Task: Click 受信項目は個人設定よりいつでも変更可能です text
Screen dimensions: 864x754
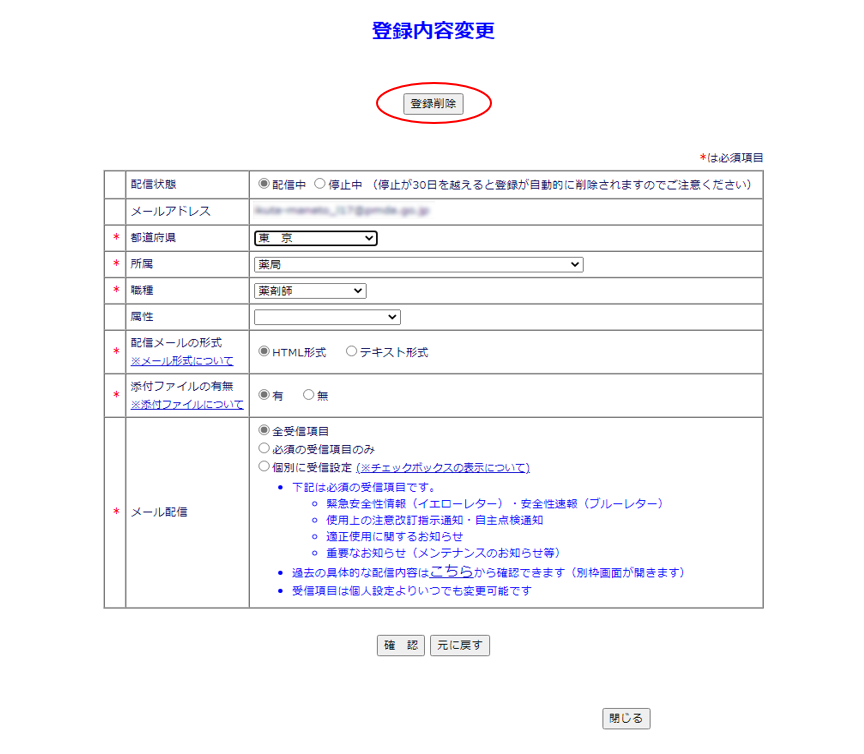Action: tap(412, 591)
